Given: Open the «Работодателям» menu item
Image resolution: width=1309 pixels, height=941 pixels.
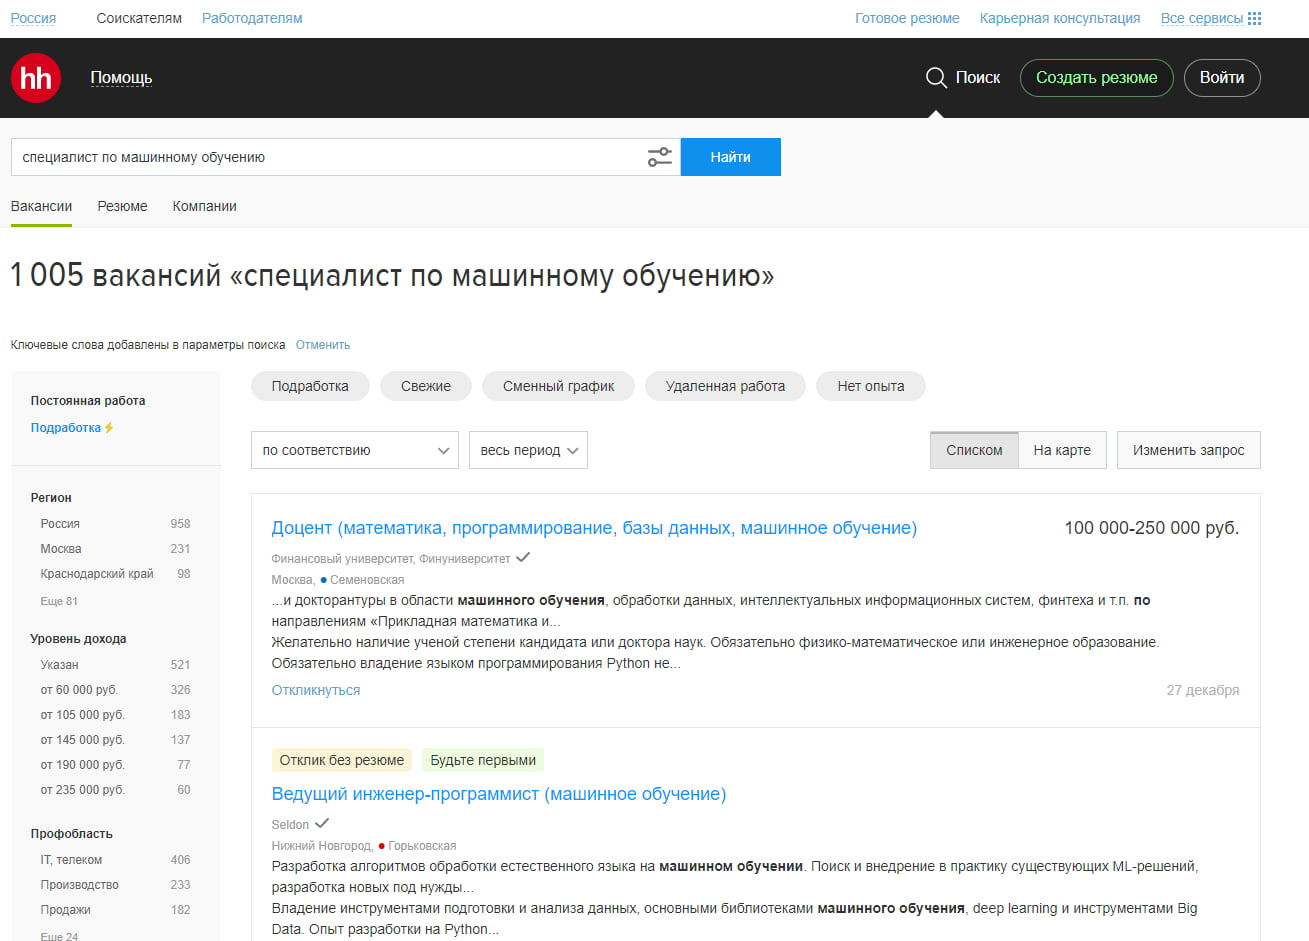Looking at the screenshot, I should click(x=251, y=17).
